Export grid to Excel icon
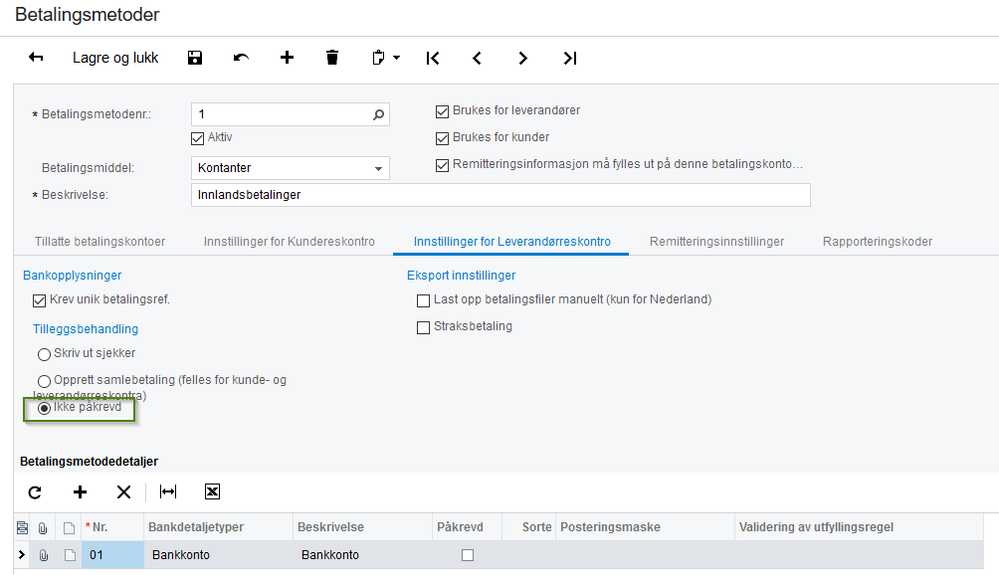999x575 pixels. tap(212, 492)
